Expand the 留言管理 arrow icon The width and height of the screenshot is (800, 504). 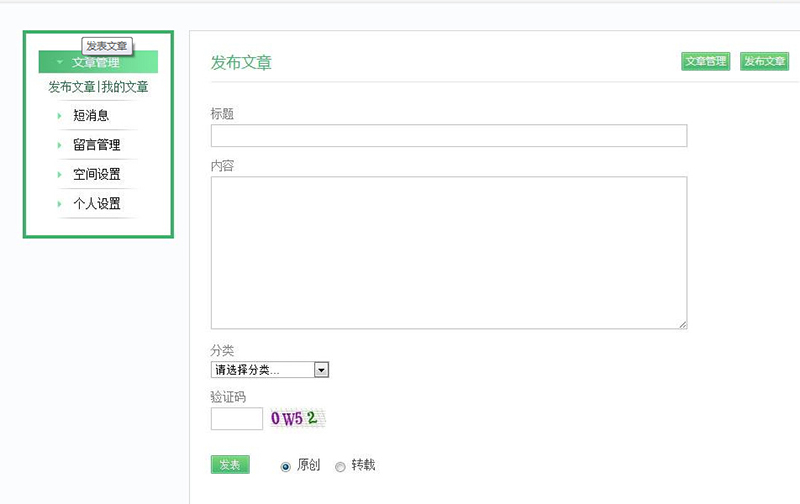(59, 145)
